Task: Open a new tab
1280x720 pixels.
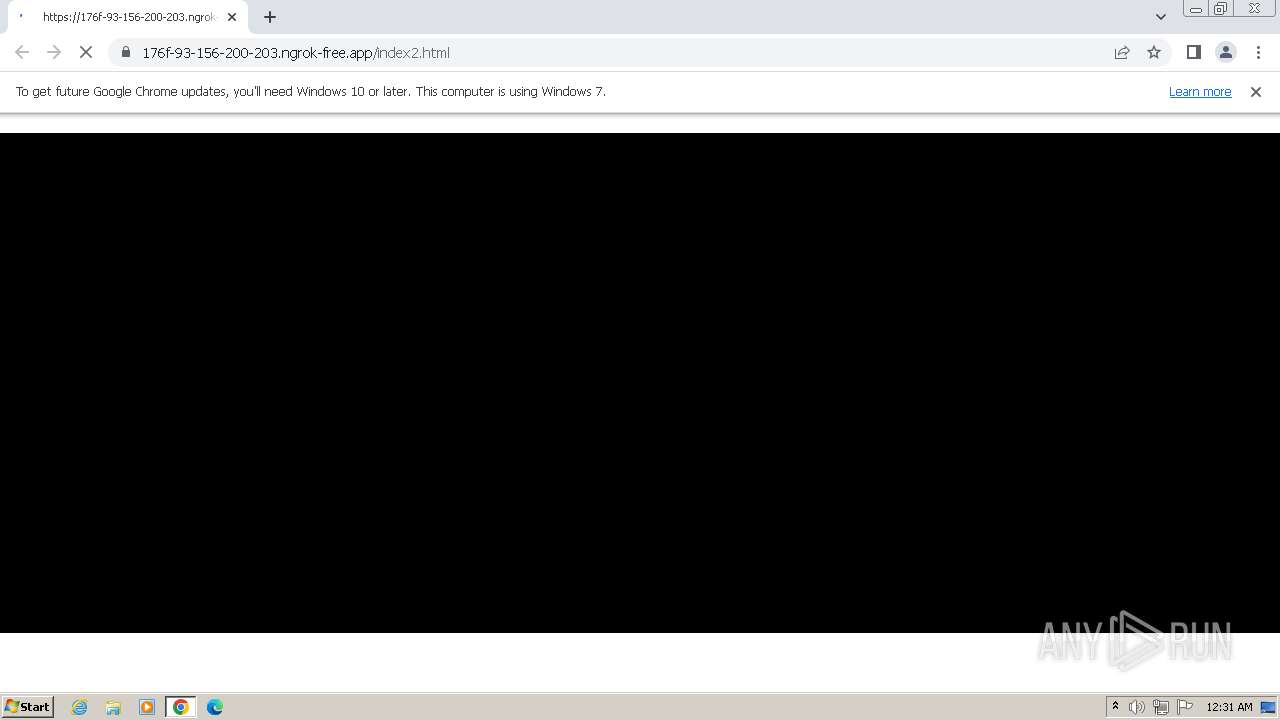Action: click(x=270, y=17)
